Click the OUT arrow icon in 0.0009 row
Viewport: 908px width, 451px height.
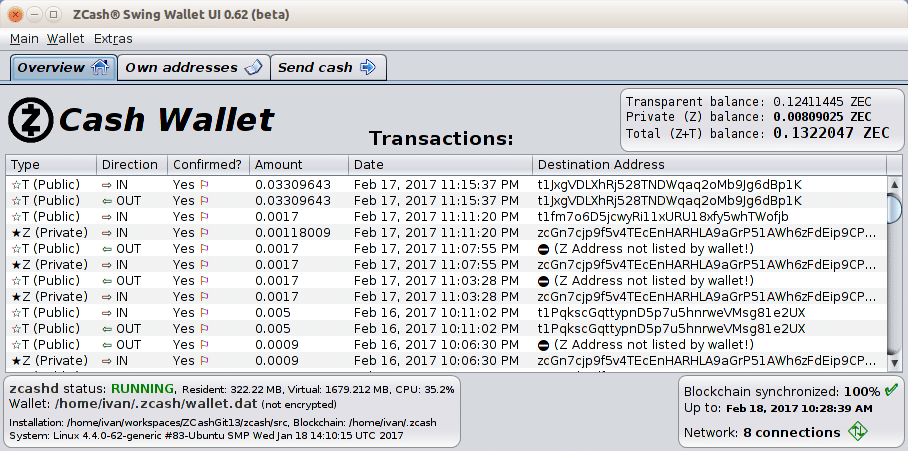107,345
